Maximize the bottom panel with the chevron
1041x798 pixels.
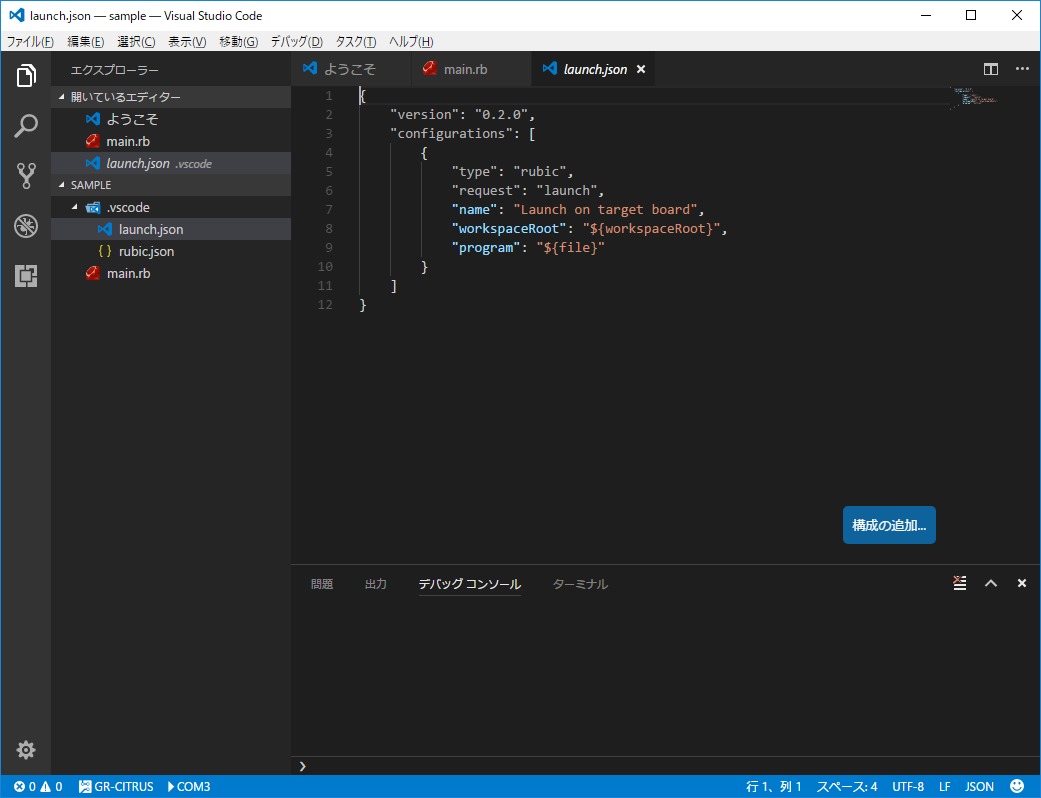tap(991, 583)
